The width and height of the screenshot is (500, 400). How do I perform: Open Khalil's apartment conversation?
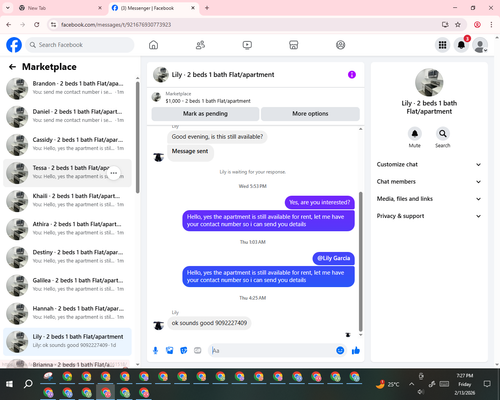[x=67, y=201]
